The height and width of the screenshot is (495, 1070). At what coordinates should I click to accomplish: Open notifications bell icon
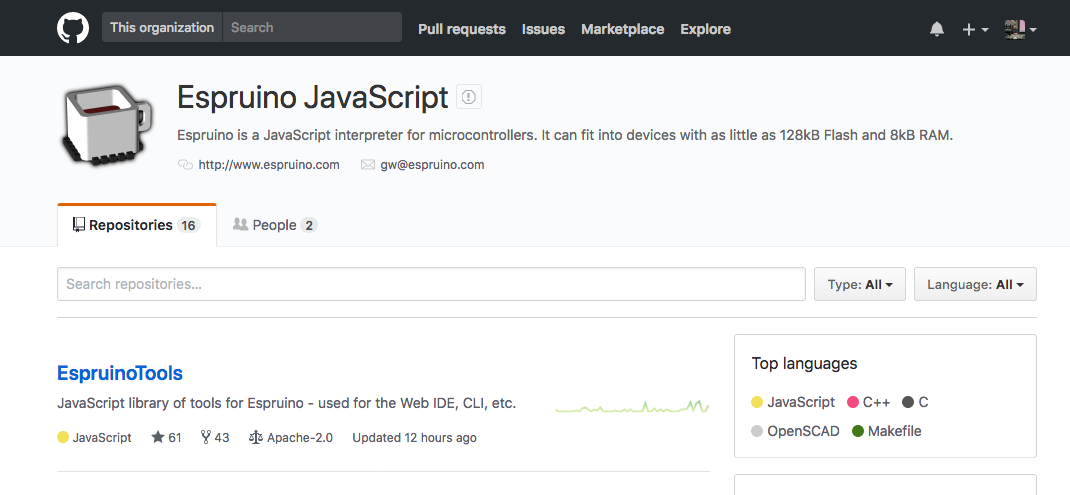937,29
